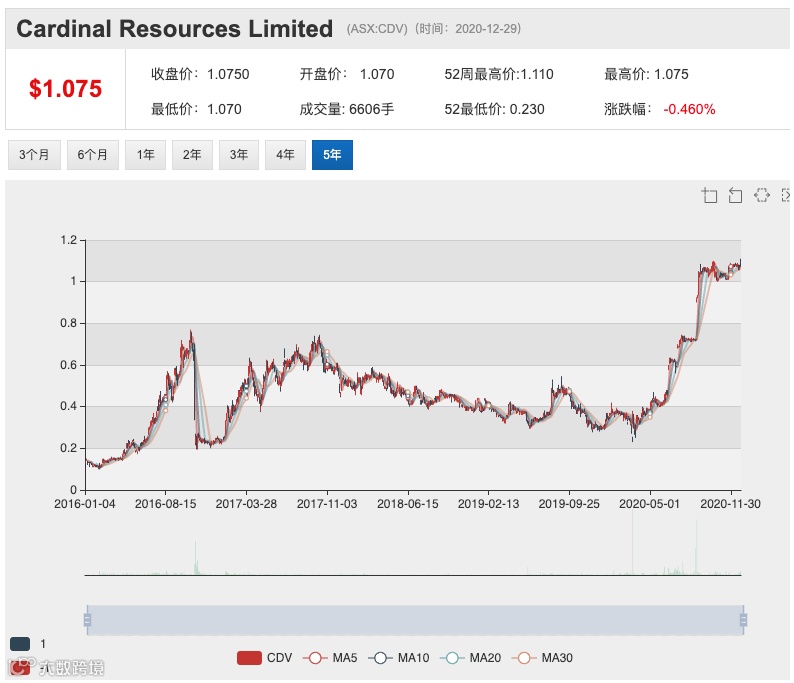This screenshot has height=683, width=794.
Task: Click the zoom reset back arrow icon
Action: click(735, 195)
